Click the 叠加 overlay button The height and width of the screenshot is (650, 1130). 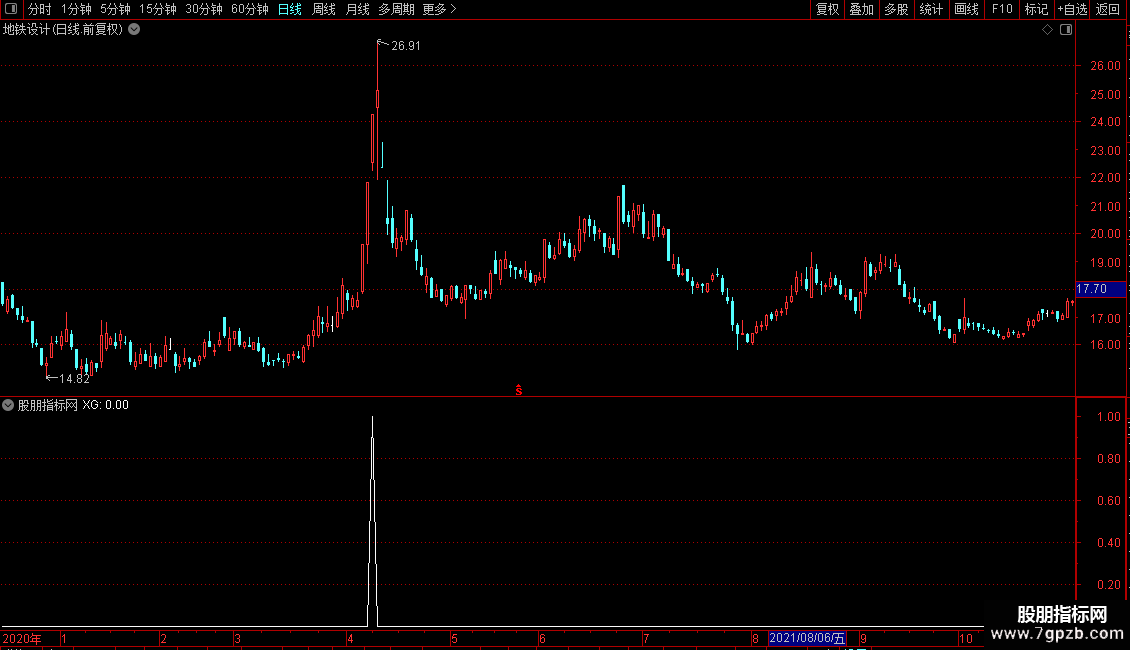tap(861, 9)
